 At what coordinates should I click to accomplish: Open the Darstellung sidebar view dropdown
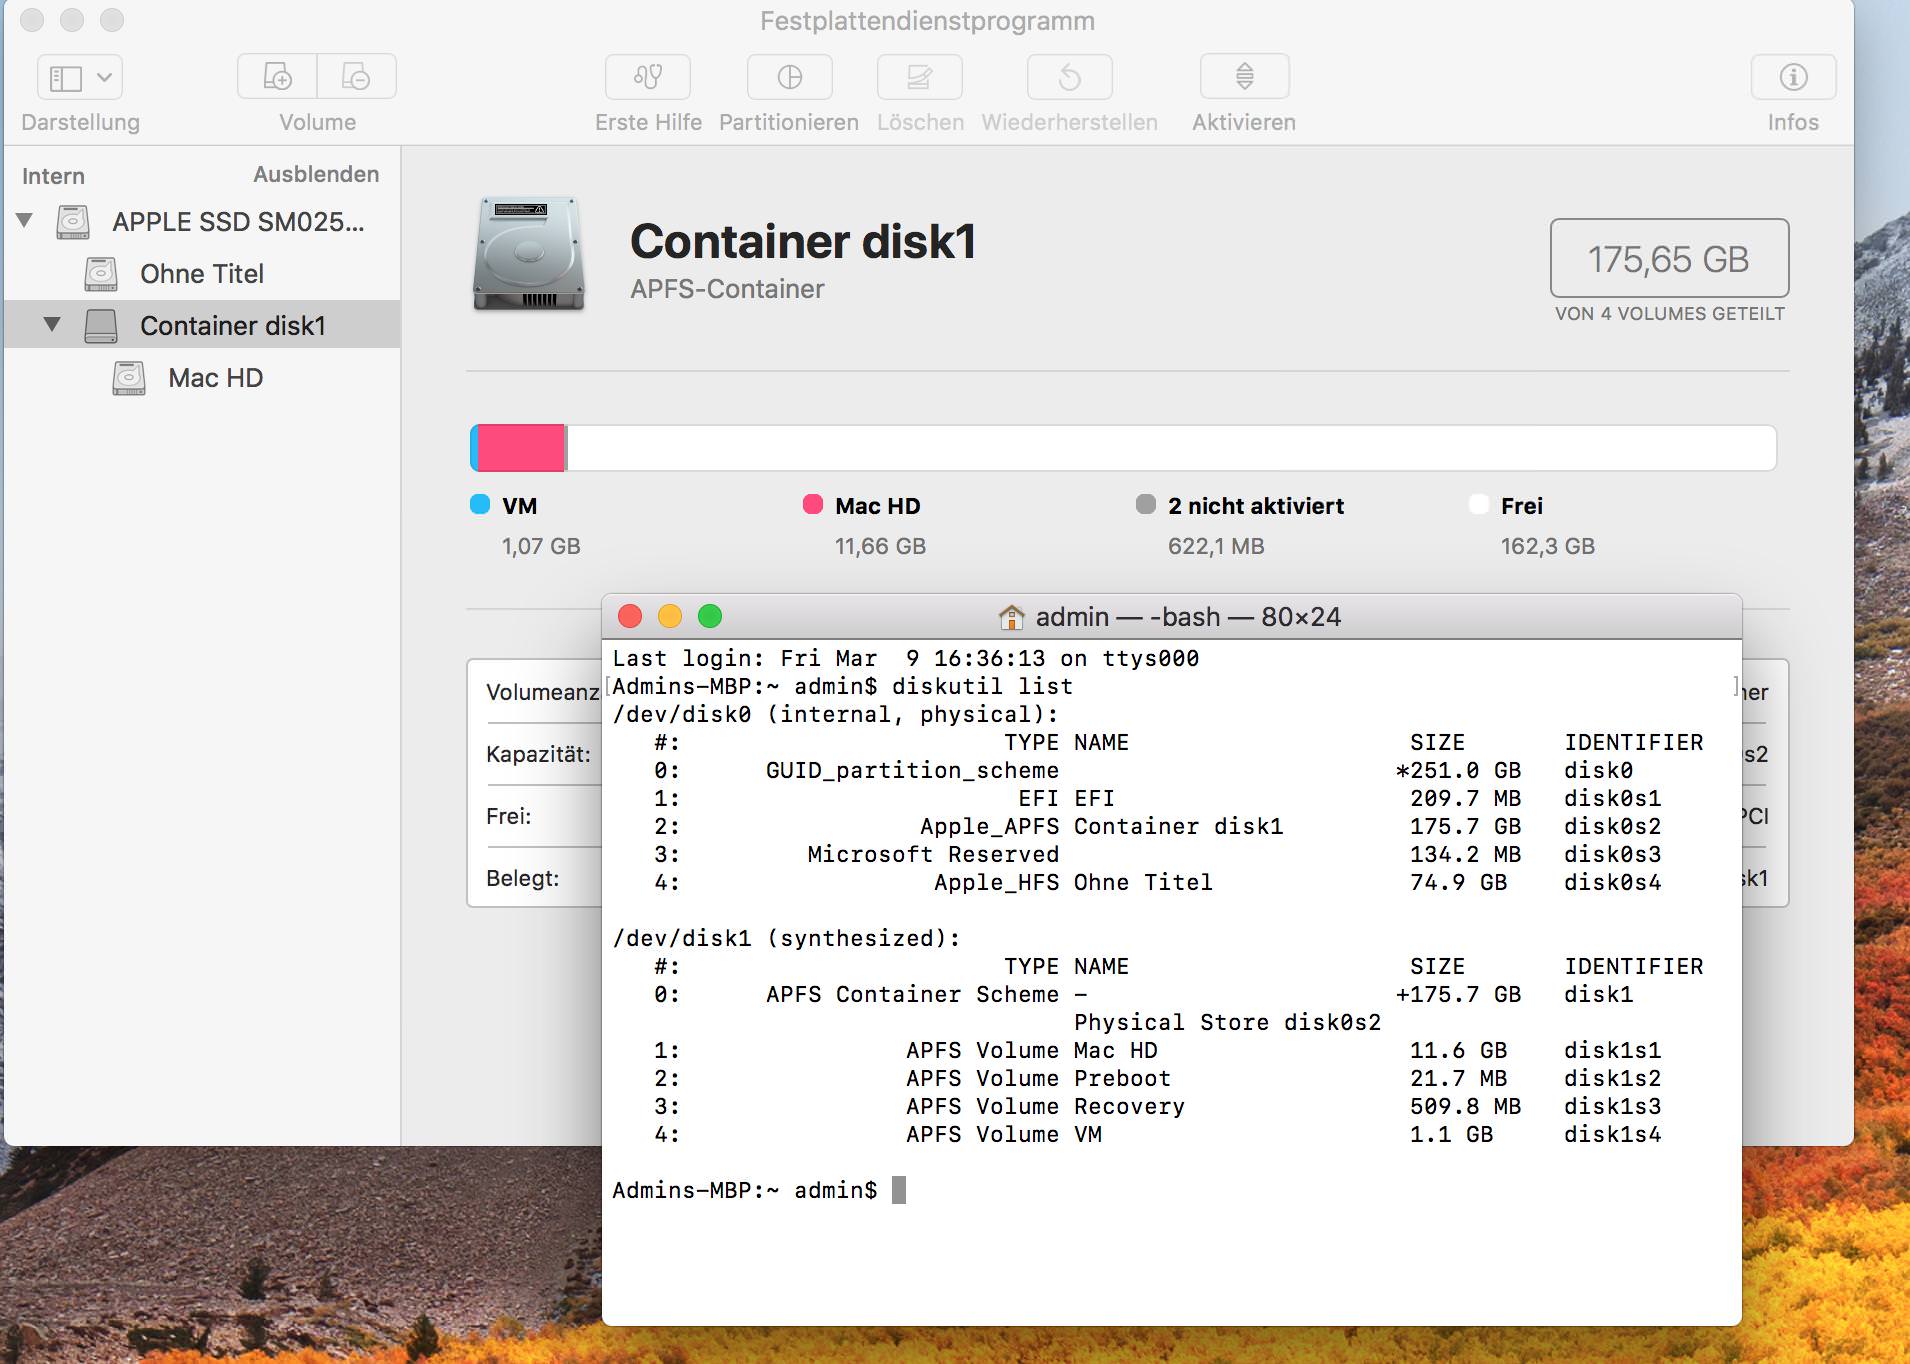80,77
